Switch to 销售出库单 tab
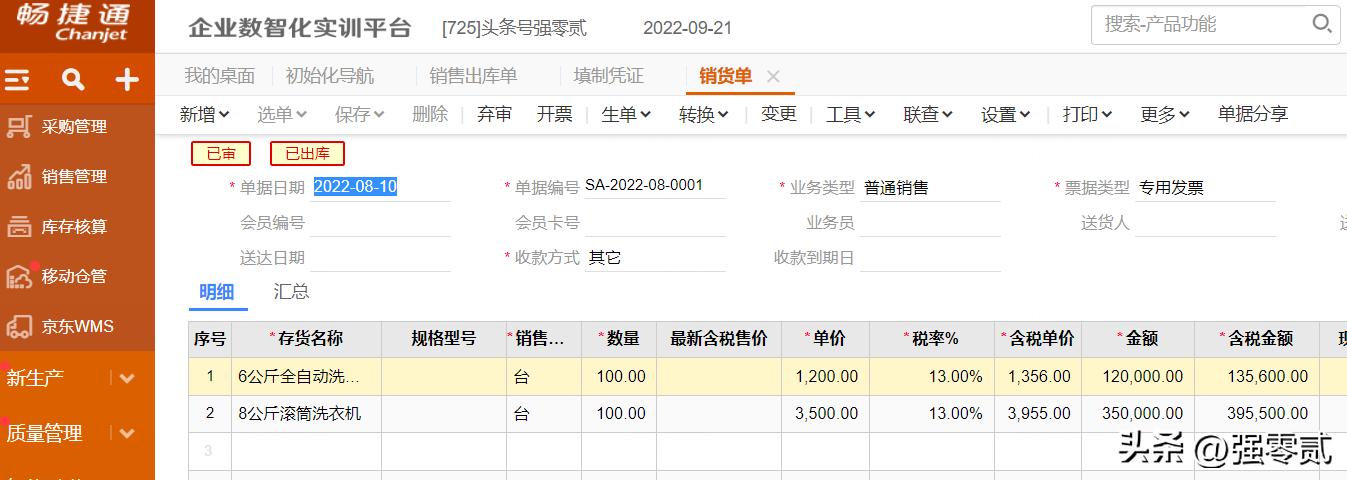Screen dimensions: 1347x480 (473, 76)
